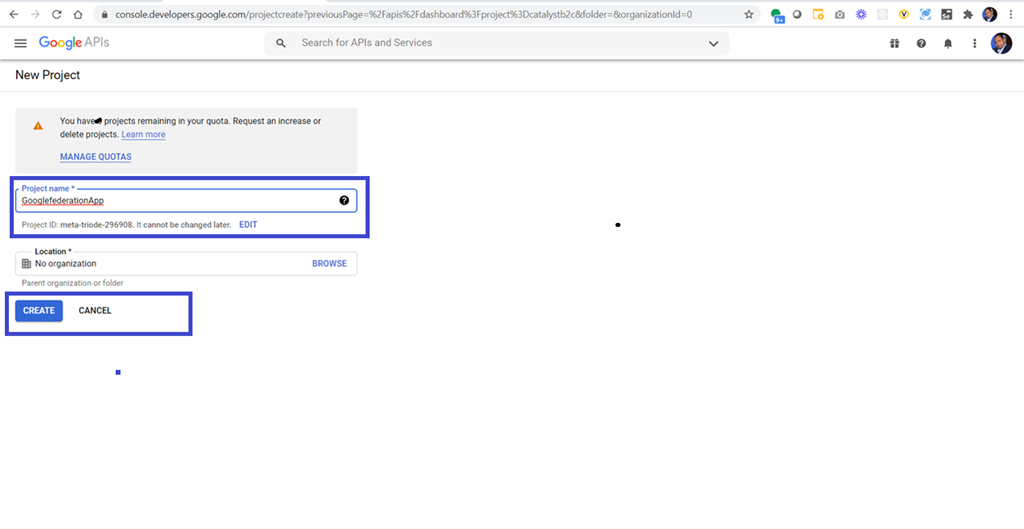Click the Search for APIs and Services box
Image resolution: width=1024 pixels, height=529 pixels.
(496, 43)
